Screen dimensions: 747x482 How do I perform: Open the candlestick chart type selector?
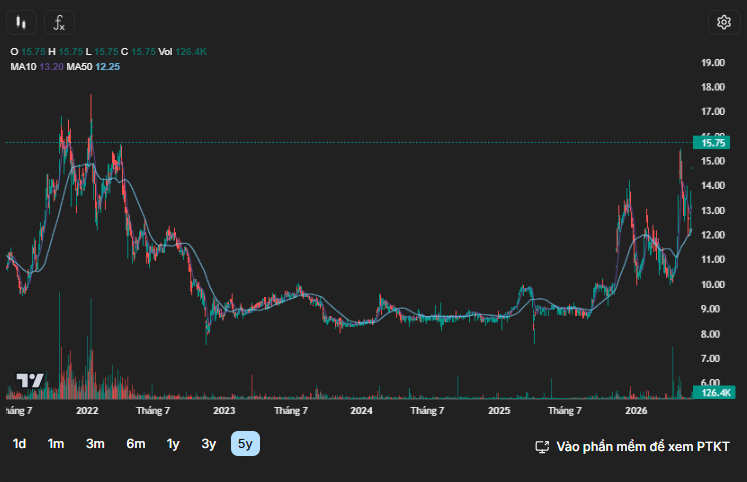[21, 22]
